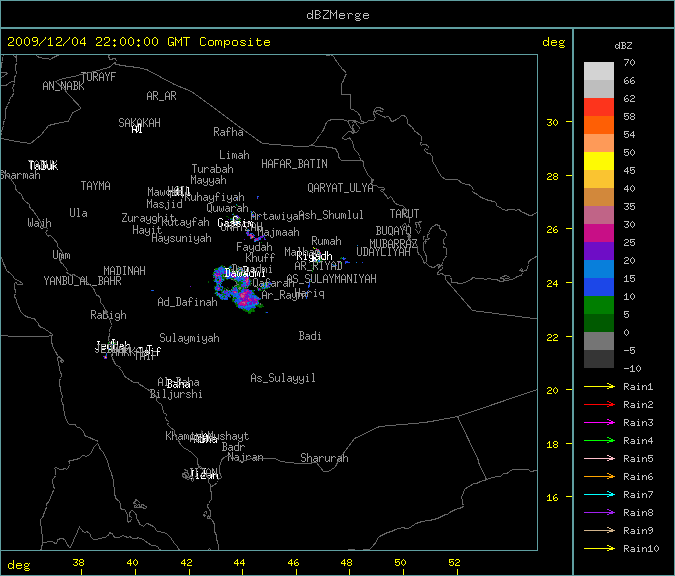Viewport: 675px width, 576px height.
Task: Click the AS_SULAYMANIYAH city label
Action: (x=331, y=279)
